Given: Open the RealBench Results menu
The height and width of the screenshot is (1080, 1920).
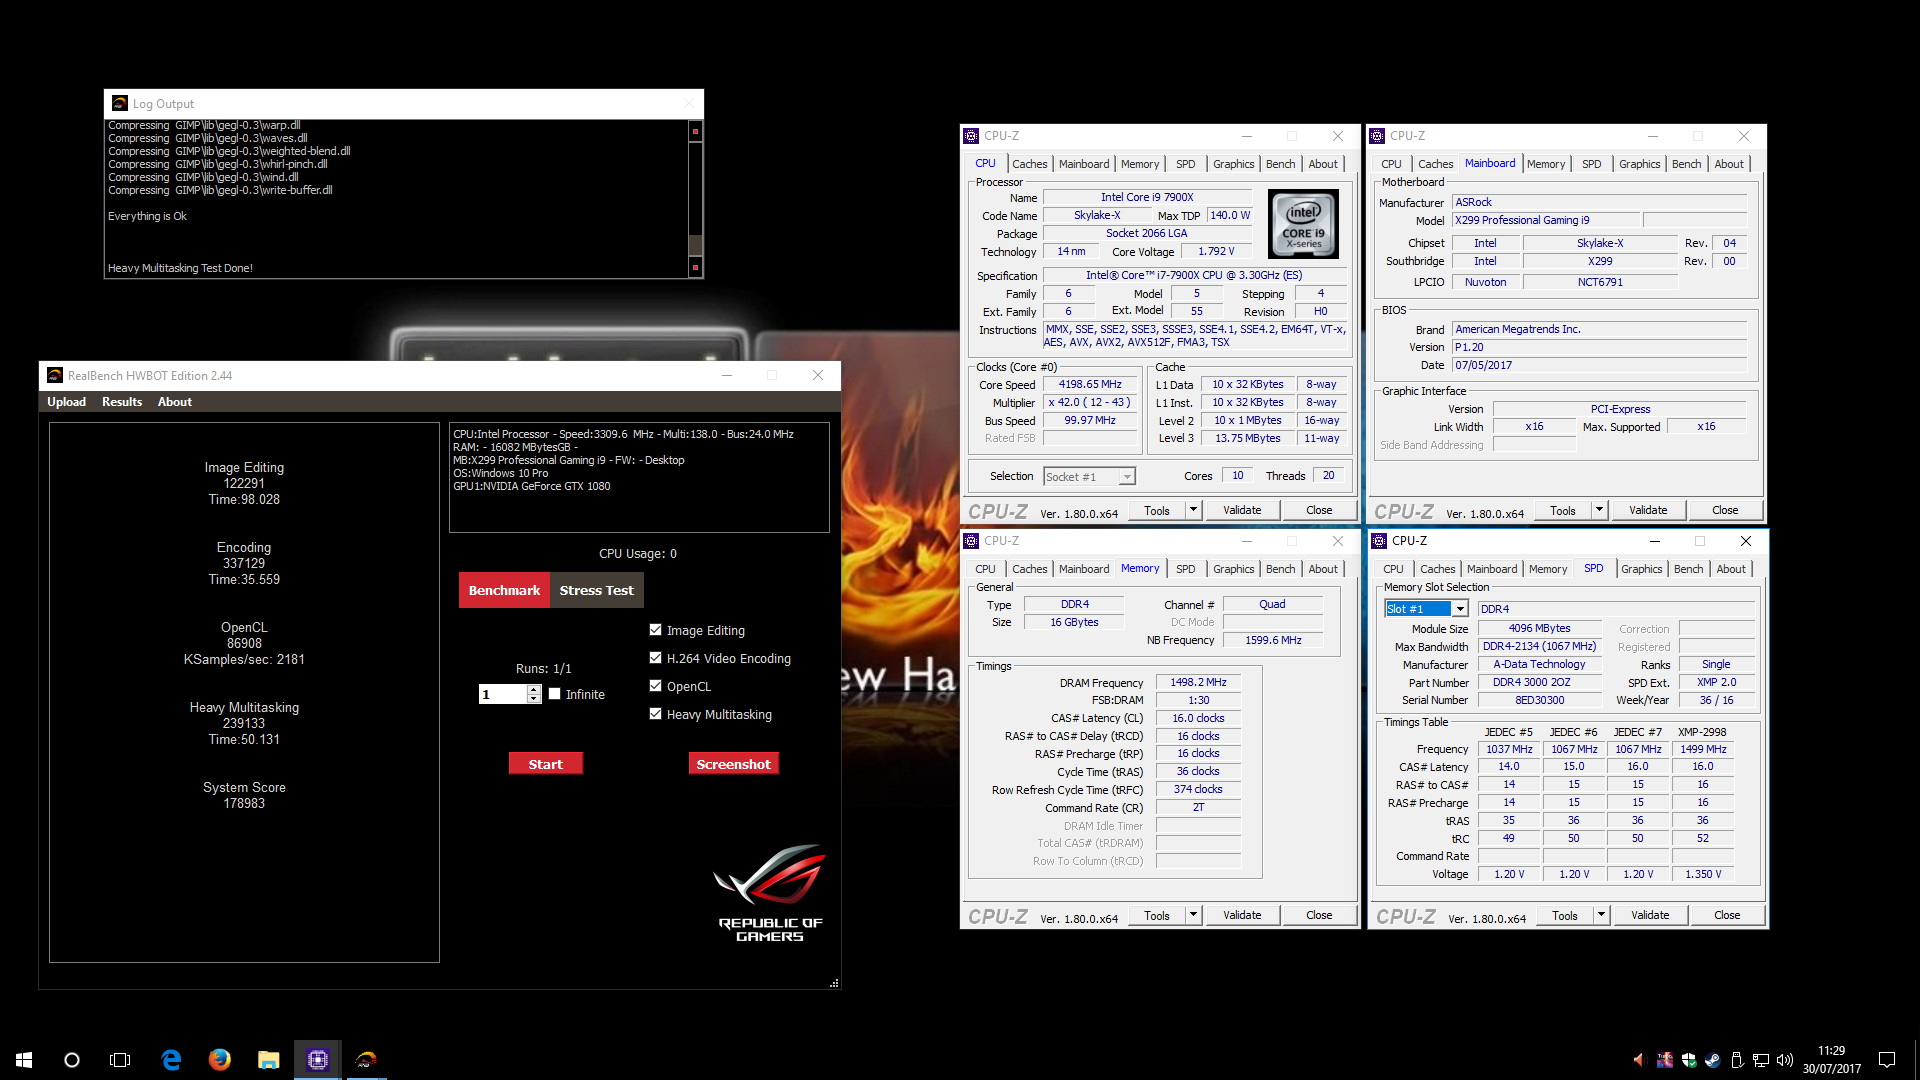Looking at the screenshot, I should click(x=122, y=402).
